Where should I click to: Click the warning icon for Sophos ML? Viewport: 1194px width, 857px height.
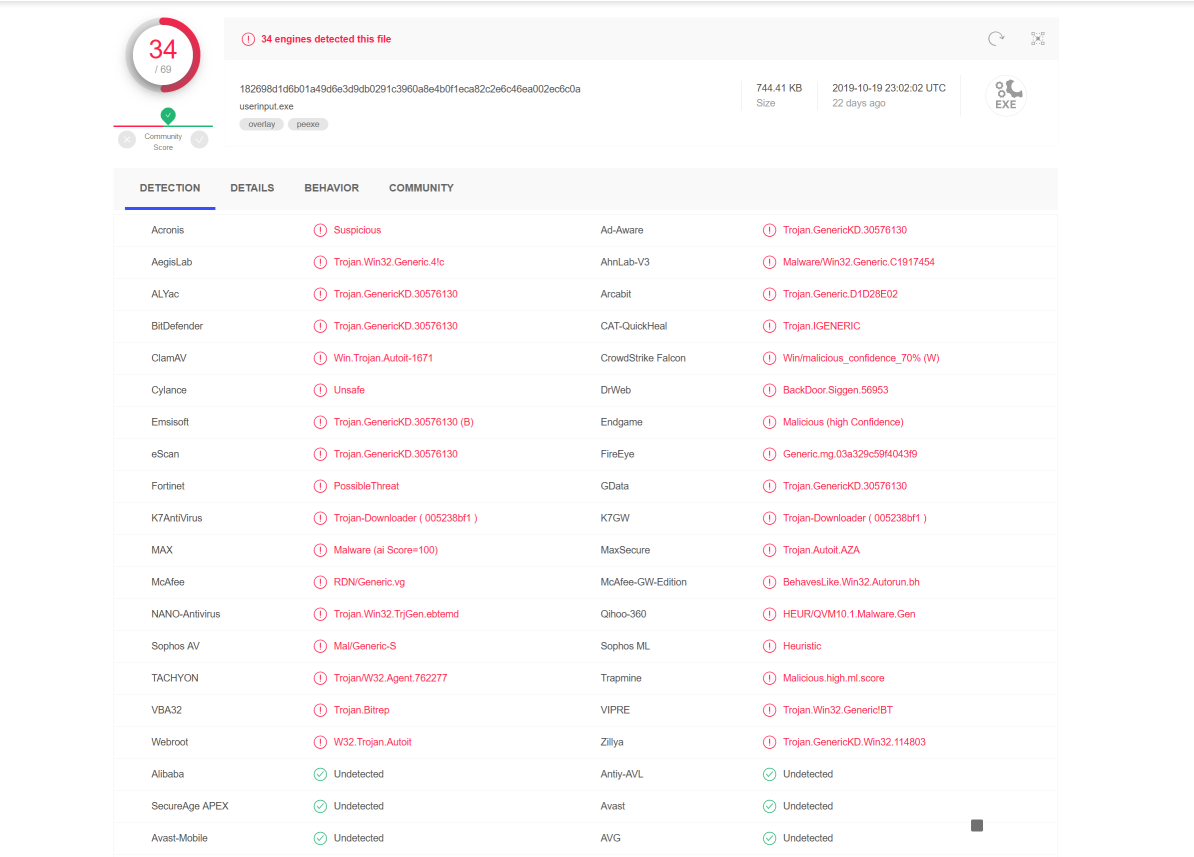769,646
